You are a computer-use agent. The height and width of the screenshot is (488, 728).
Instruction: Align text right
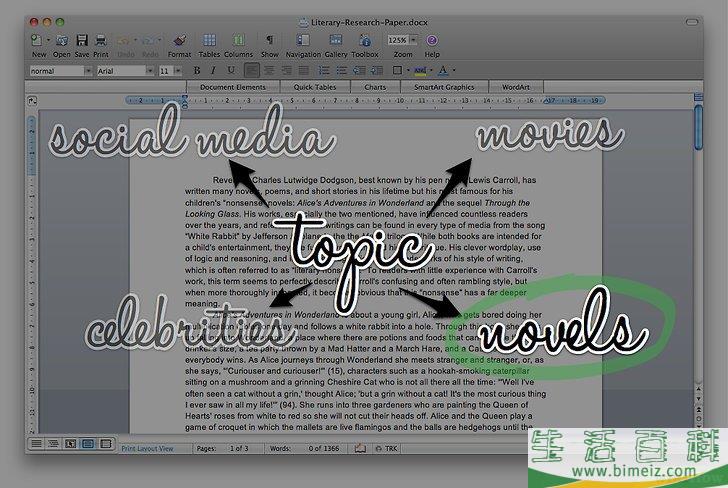click(x=286, y=71)
